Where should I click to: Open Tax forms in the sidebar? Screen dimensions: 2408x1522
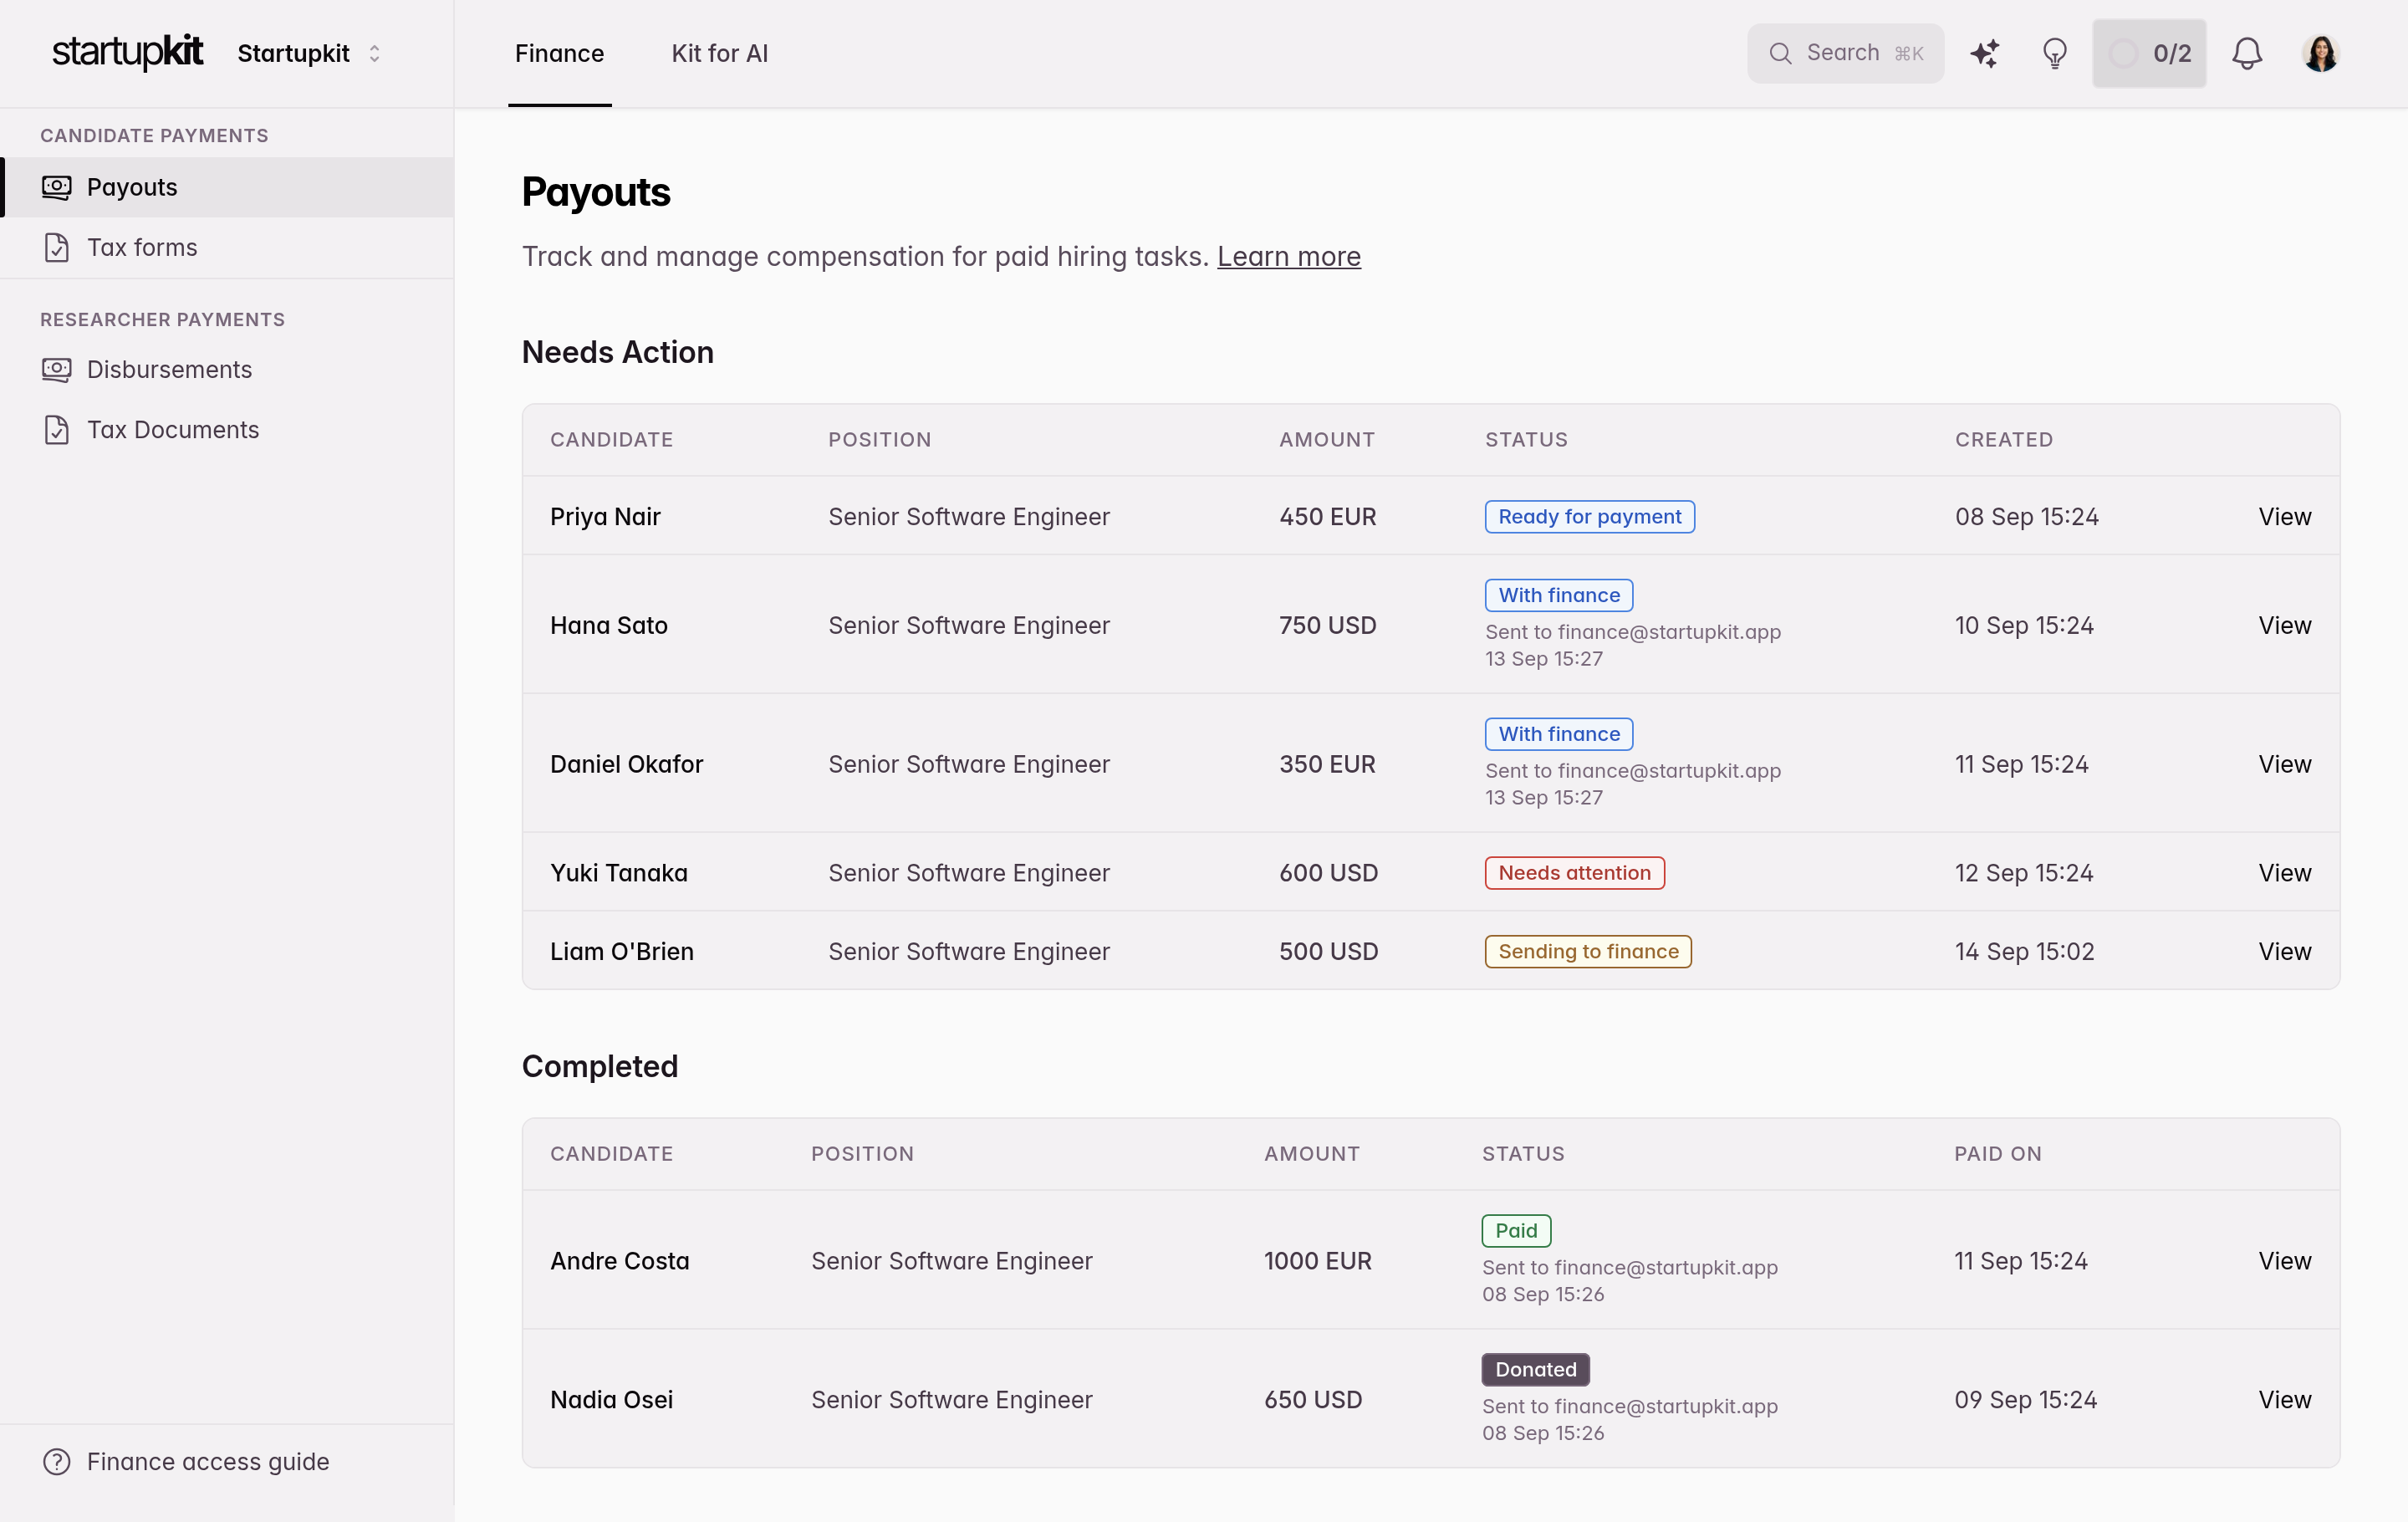click(226, 247)
